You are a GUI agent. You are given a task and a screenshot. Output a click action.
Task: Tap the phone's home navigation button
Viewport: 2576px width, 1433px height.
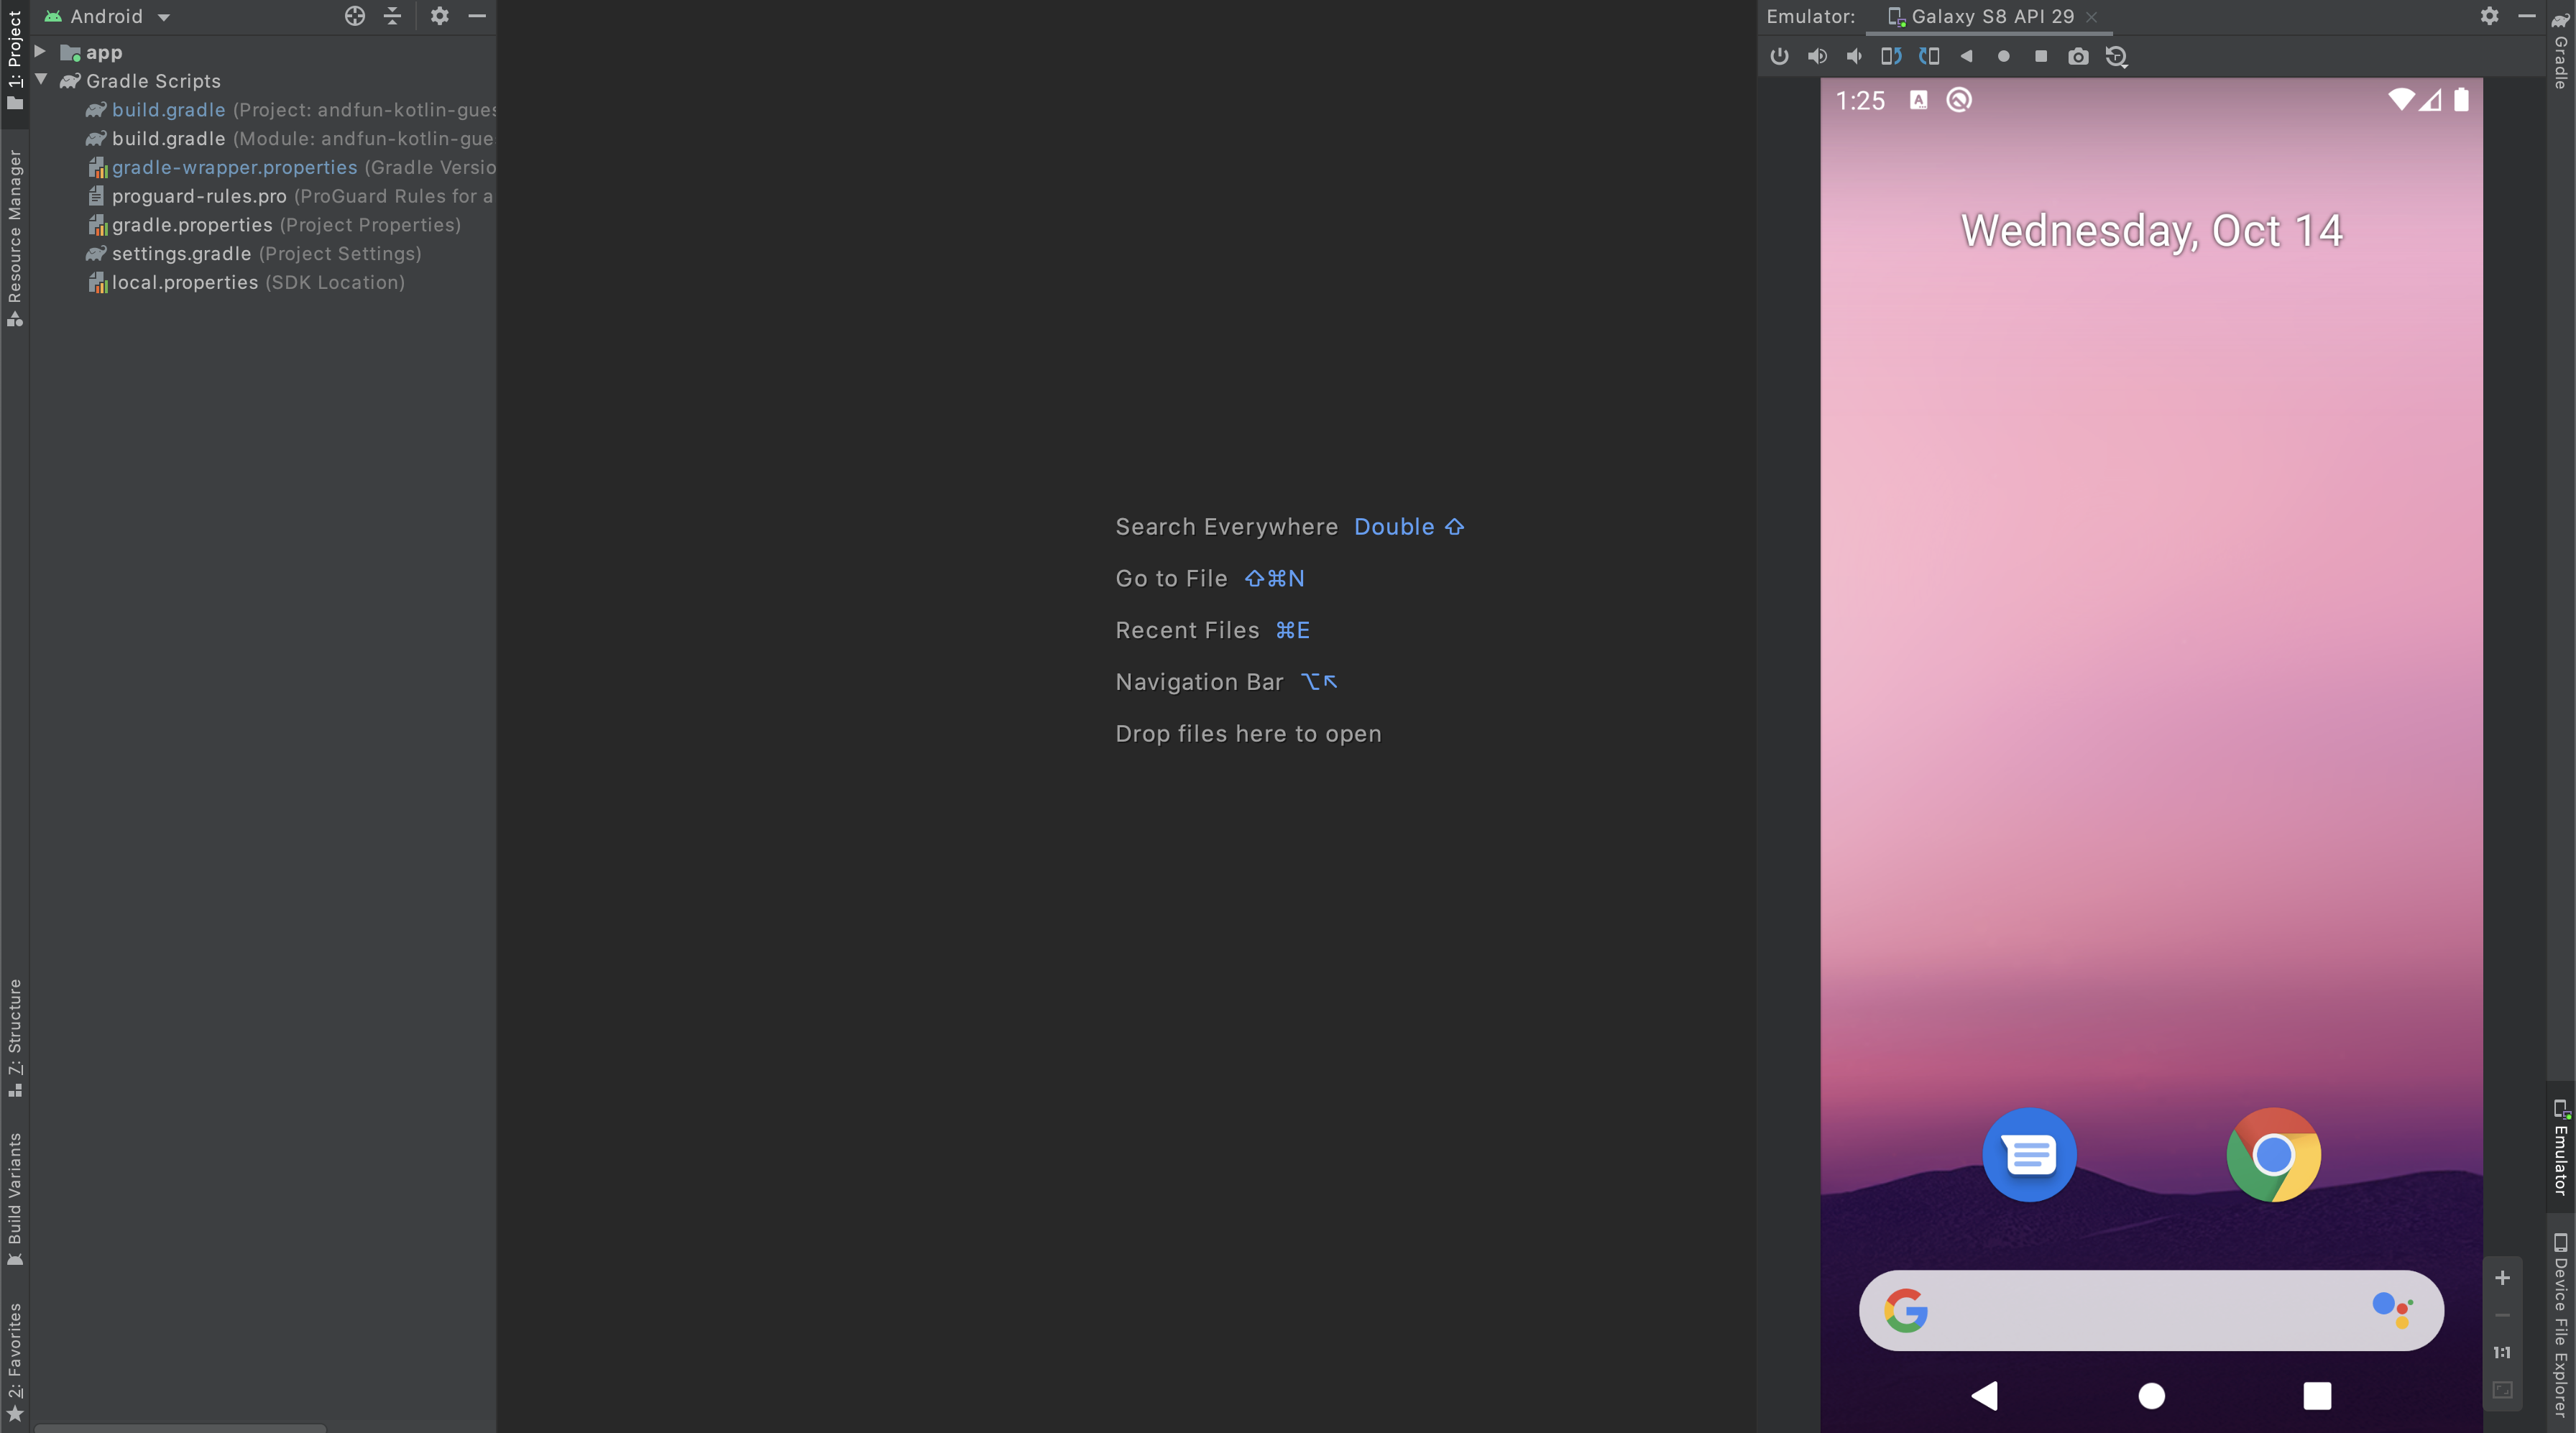click(2151, 1395)
